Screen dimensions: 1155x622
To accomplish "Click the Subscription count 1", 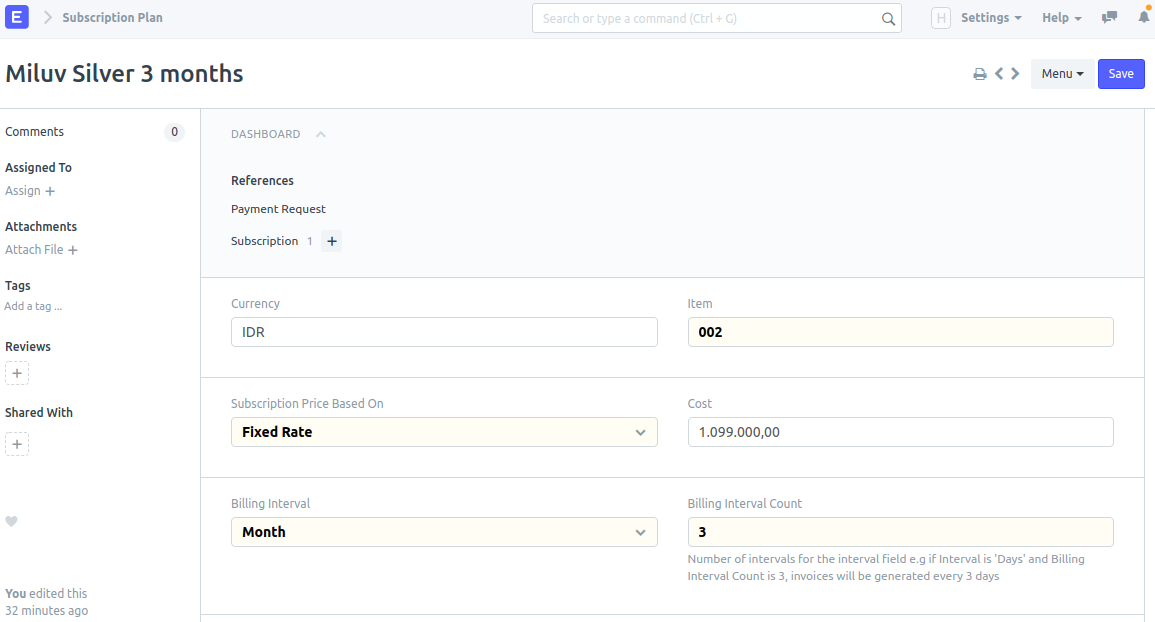I will (310, 241).
